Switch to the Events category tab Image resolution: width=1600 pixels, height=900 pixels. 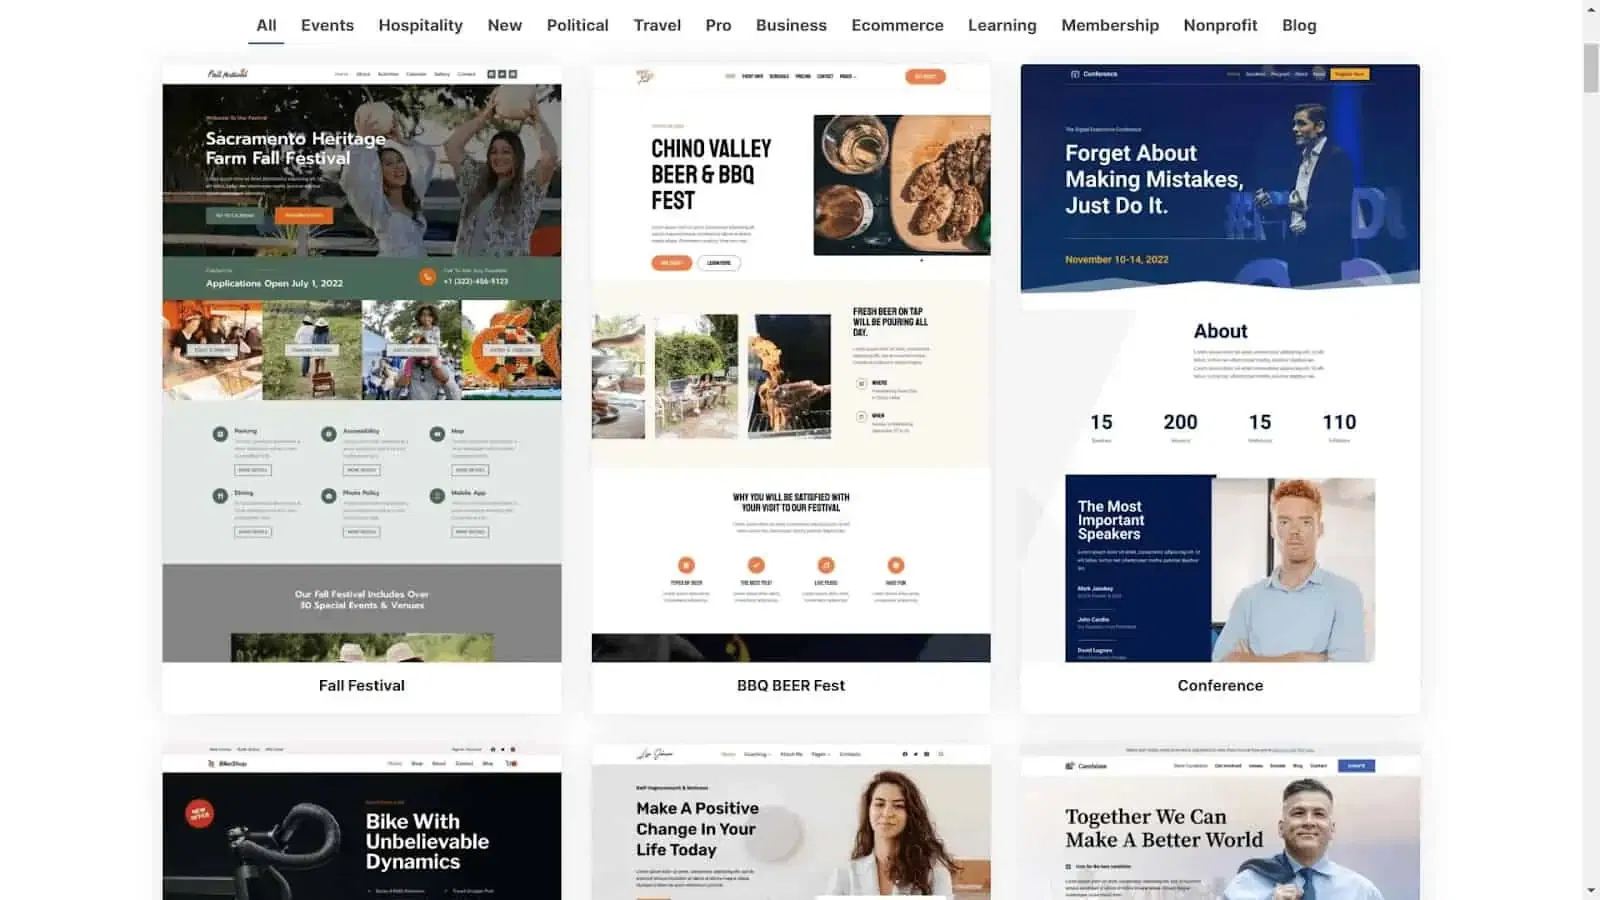click(327, 25)
